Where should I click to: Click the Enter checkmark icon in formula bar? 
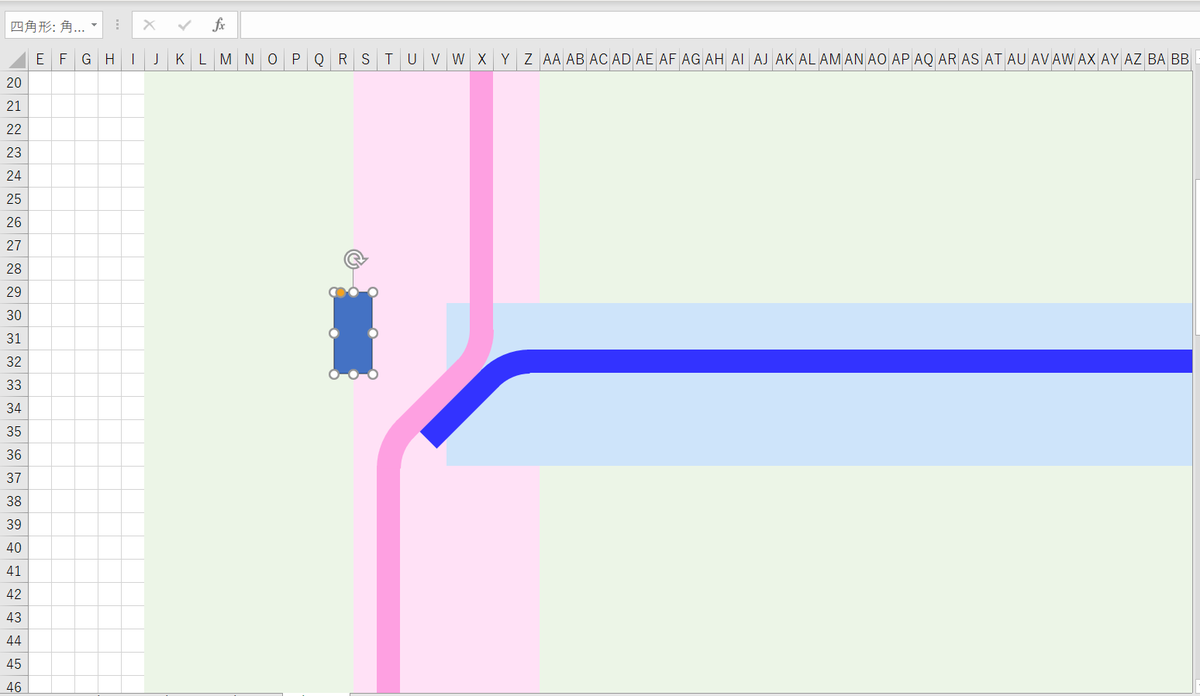184,25
